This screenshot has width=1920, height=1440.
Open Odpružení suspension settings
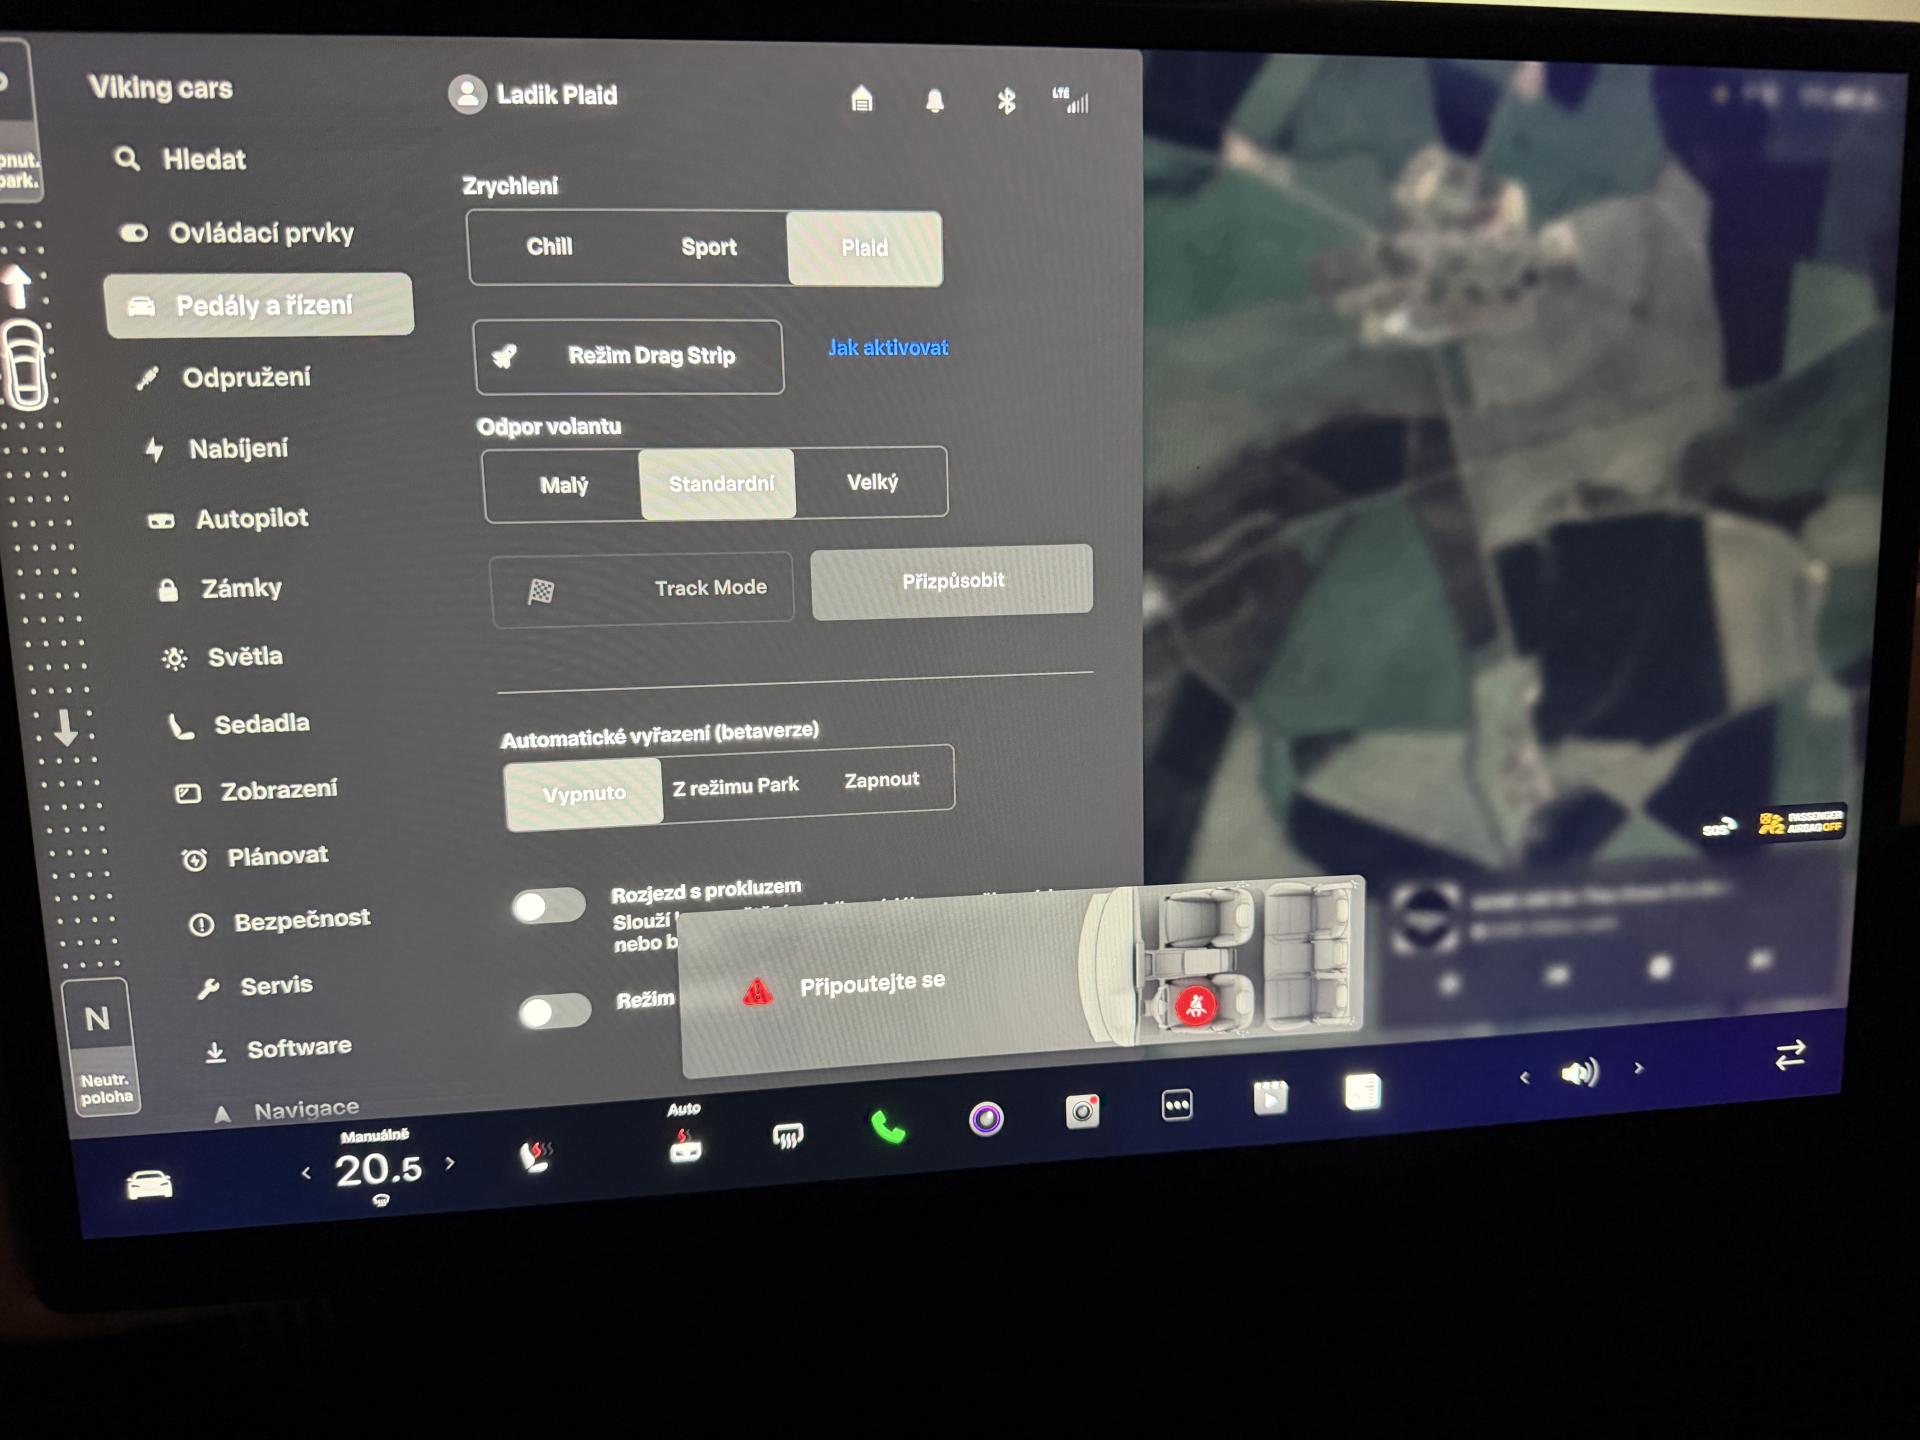(x=224, y=378)
